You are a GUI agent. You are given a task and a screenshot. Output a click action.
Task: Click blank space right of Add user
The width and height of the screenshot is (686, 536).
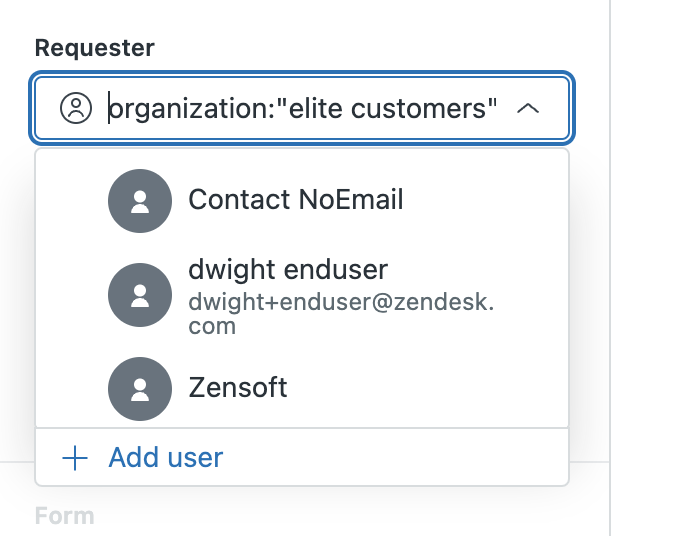(400, 458)
